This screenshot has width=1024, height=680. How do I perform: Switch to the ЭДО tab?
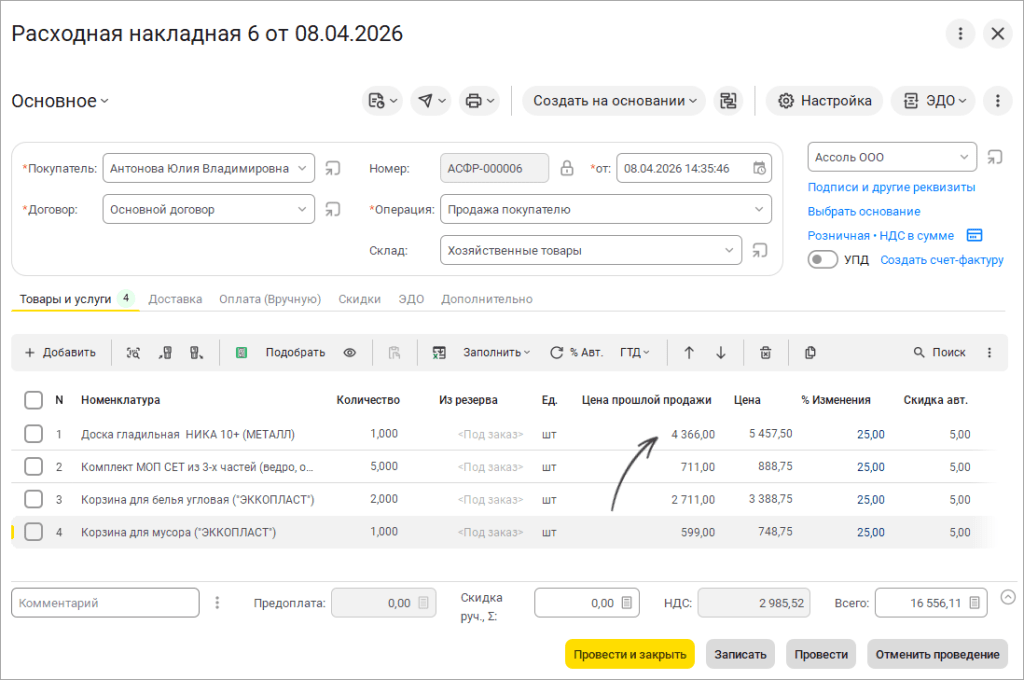pyautogui.click(x=411, y=299)
